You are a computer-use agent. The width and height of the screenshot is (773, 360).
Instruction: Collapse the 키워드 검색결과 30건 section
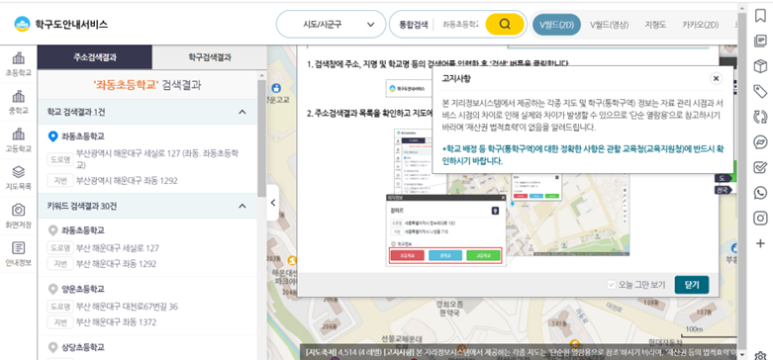click(242, 206)
